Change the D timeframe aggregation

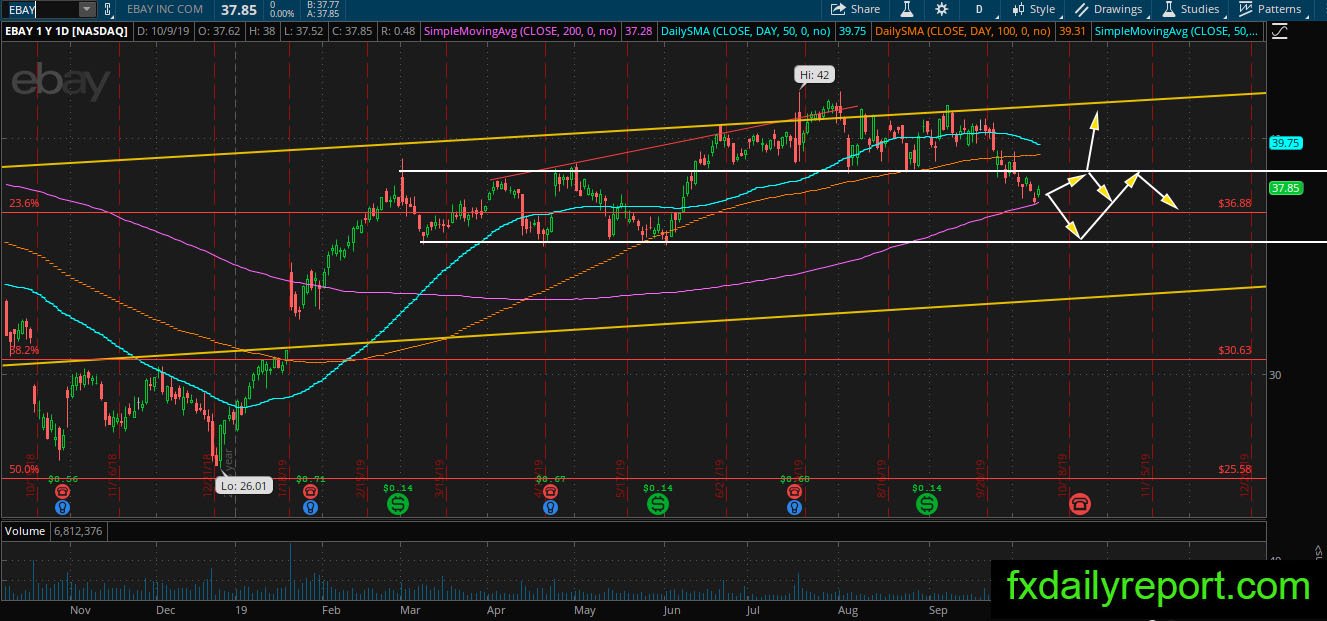click(979, 9)
